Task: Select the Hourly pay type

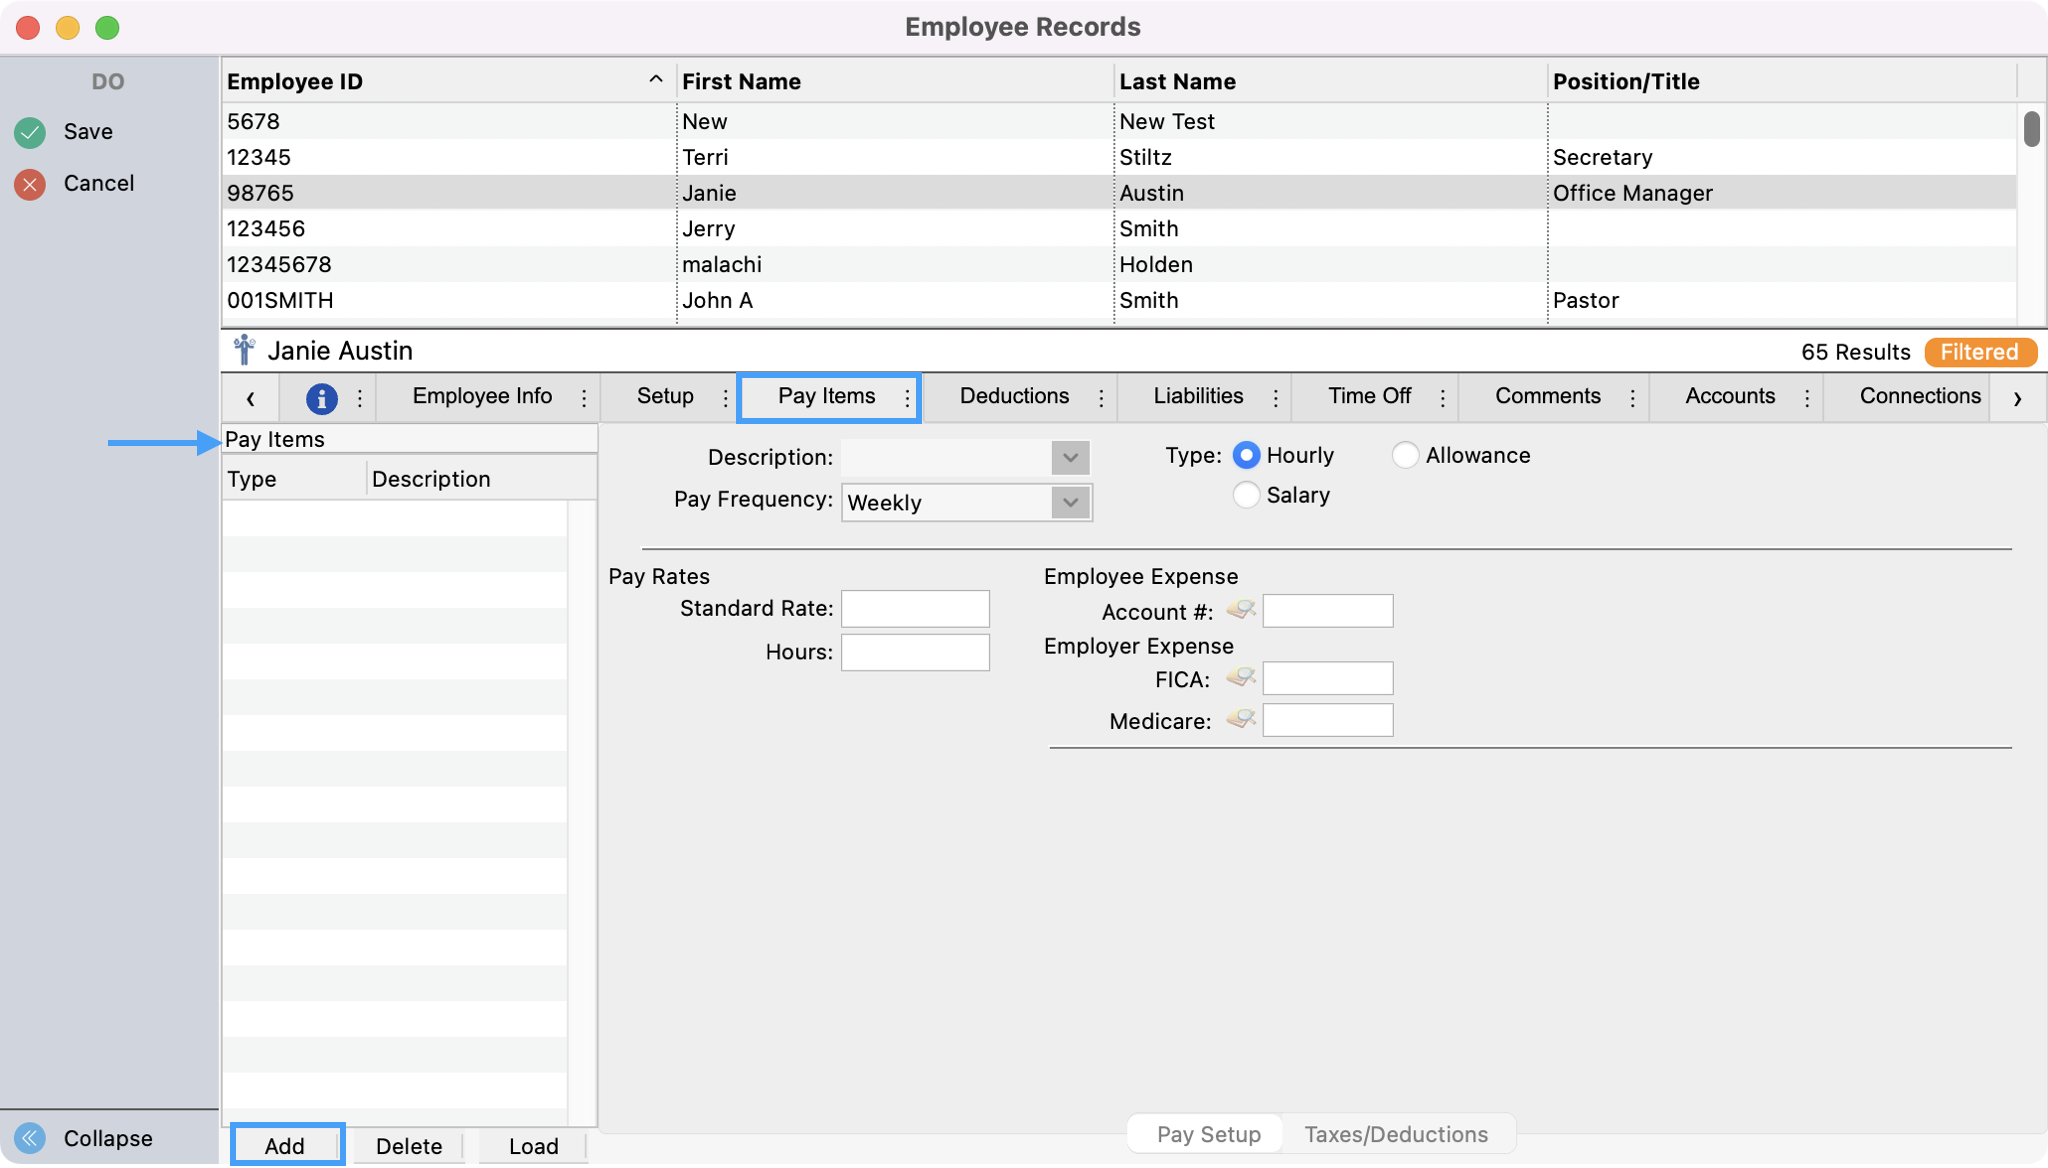Action: (1246, 456)
